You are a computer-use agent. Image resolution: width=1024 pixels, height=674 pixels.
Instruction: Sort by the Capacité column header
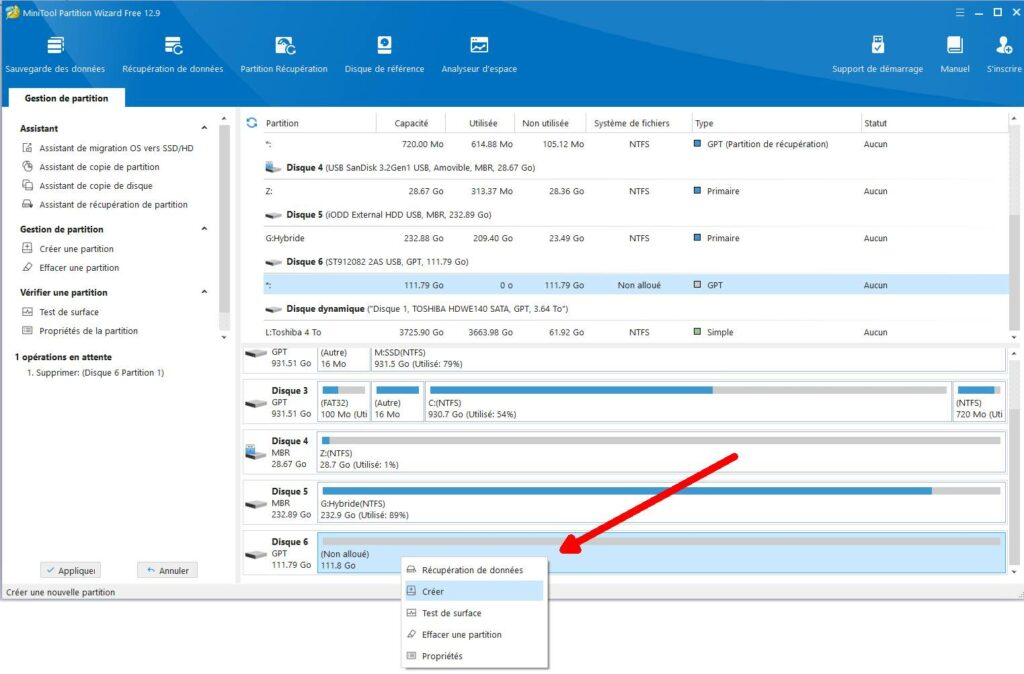pos(411,123)
